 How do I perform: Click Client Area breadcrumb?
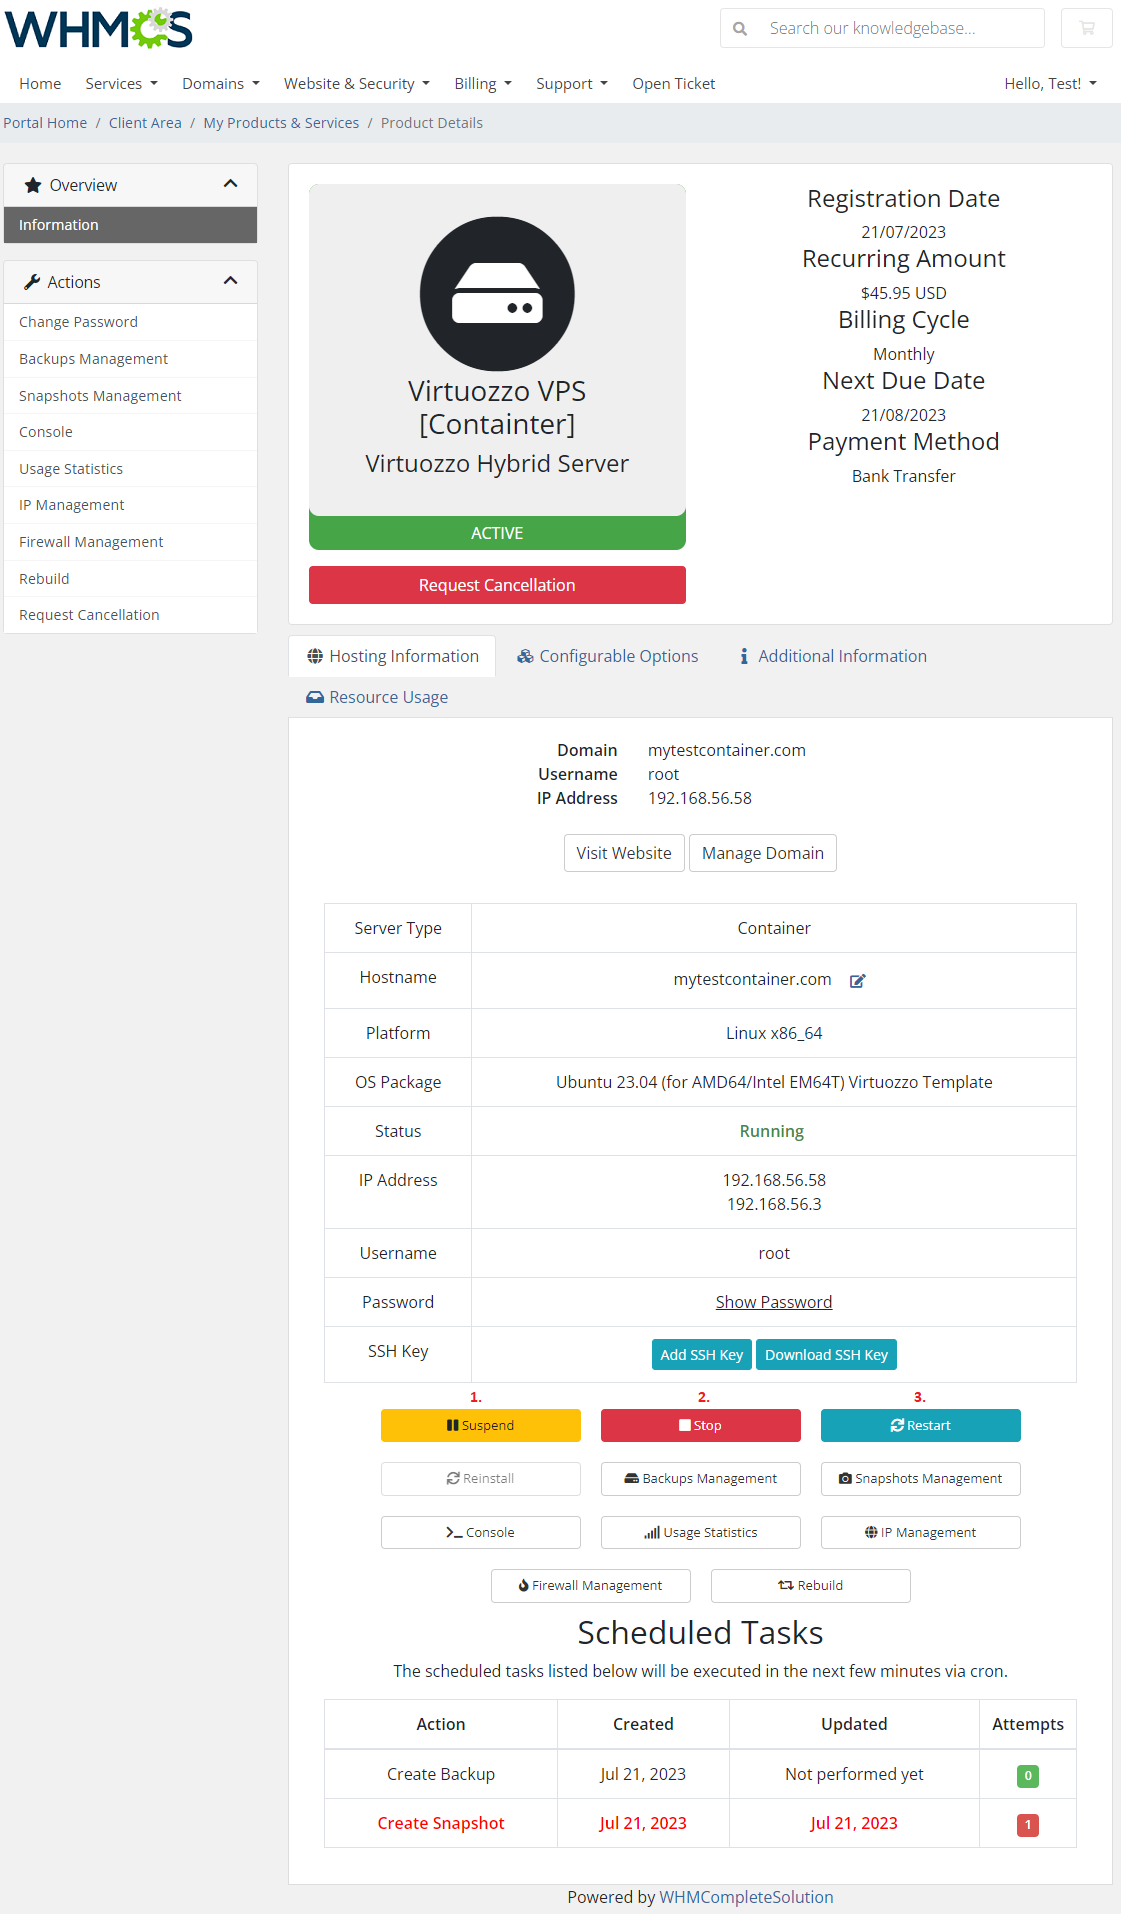point(145,123)
